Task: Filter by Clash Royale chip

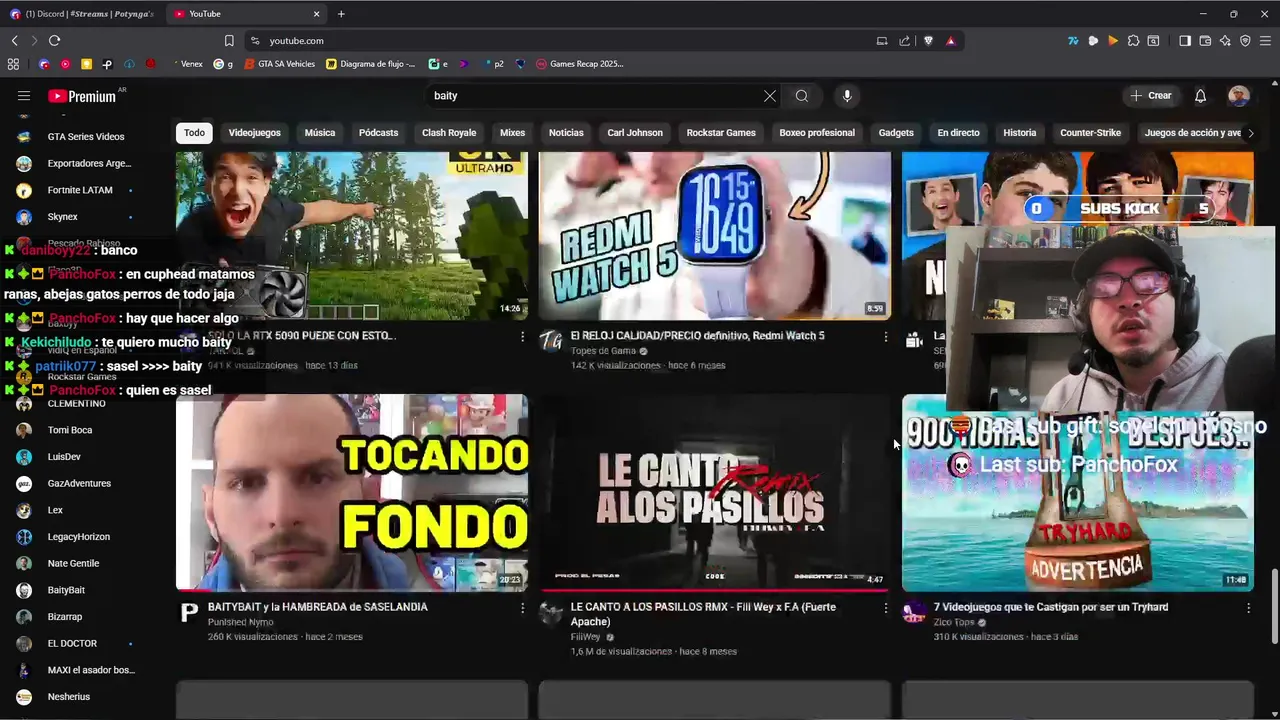Action: coord(449,133)
